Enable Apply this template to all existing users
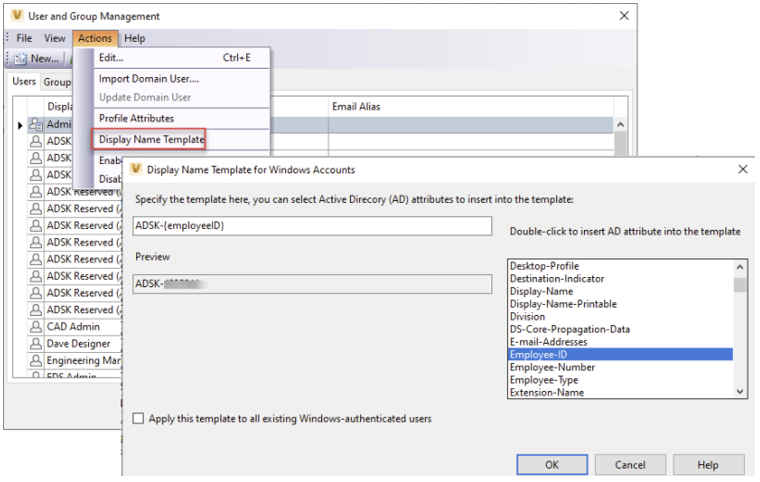Screen dimensions: 760x482 point(139,418)
